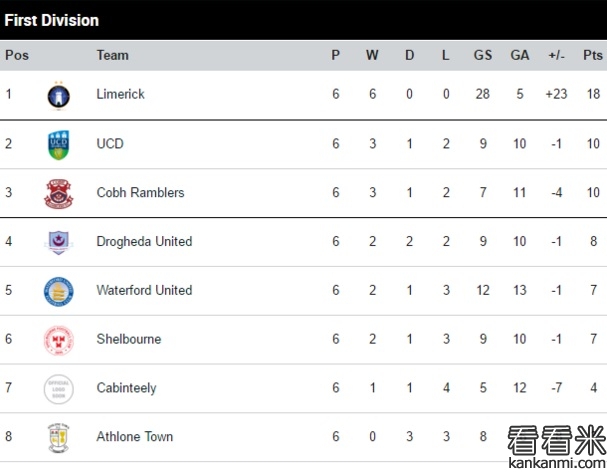607x472 pixels.
Task: Click the Waterford United team name
Action: (x=144, y=290)
